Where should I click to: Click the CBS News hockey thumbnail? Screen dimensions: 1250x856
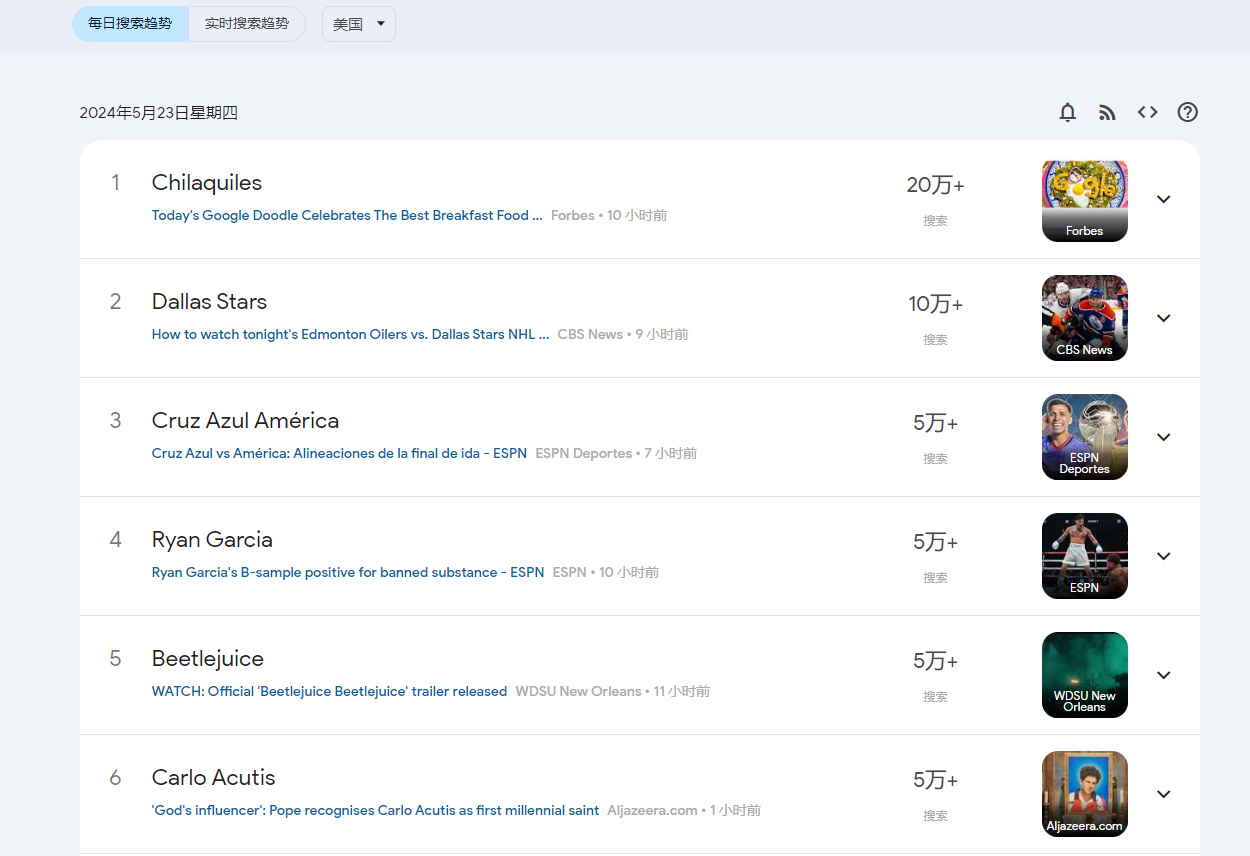1084,318
